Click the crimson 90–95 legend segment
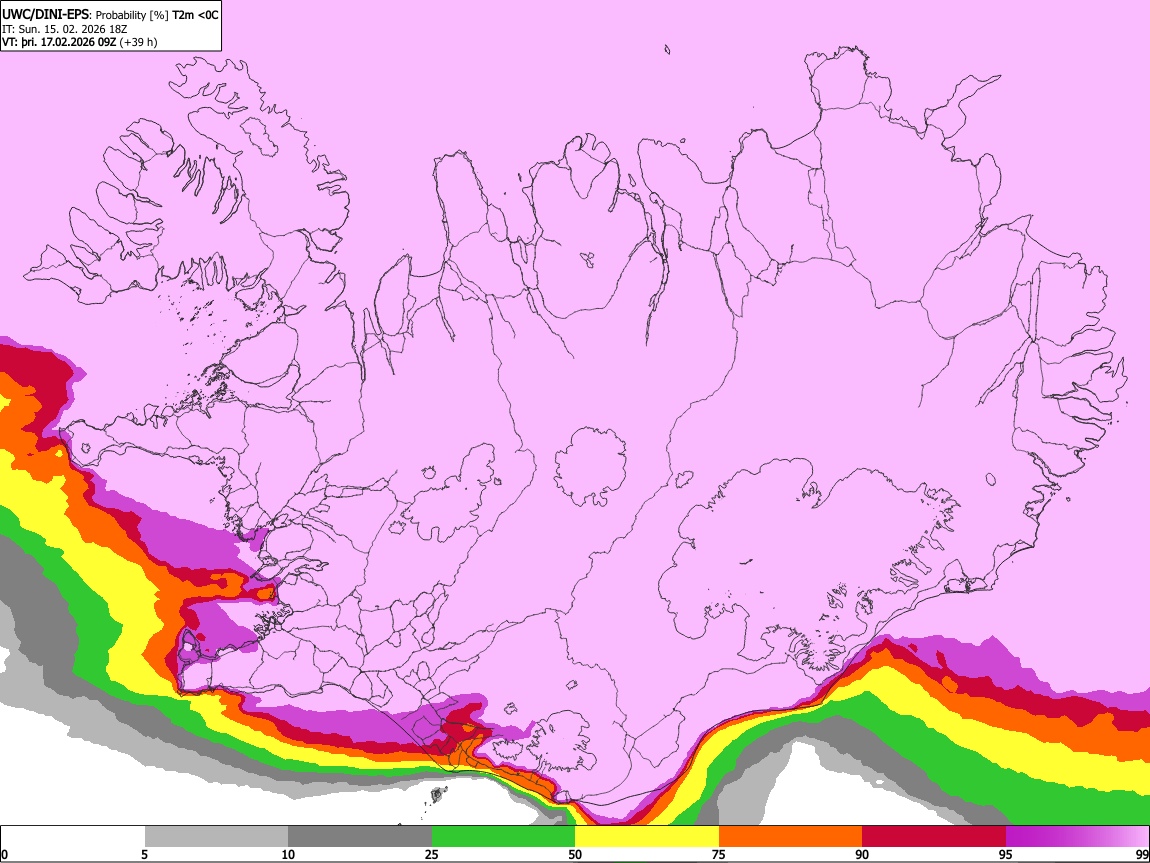The height and width of the screenshot is (863, 1150). [x=934, y=837]
